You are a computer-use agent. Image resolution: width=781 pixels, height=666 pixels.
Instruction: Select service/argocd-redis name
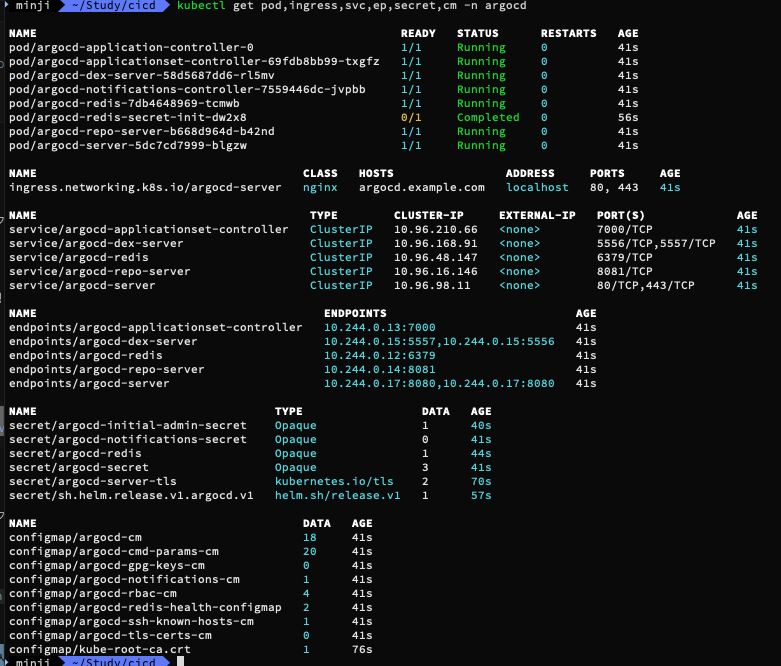[x=79, y=257]
